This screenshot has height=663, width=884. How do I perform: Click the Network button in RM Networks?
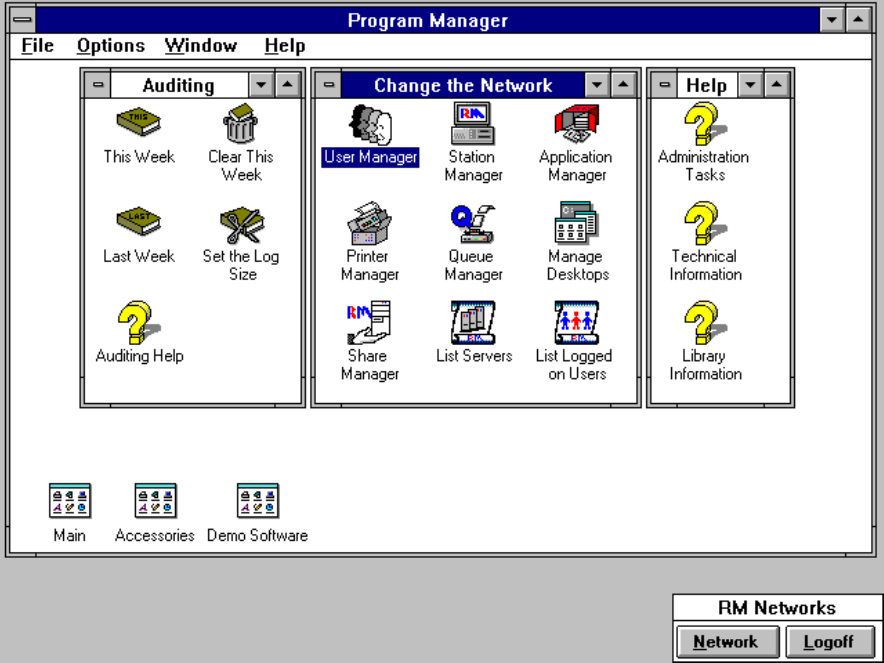tap(727, 642)
